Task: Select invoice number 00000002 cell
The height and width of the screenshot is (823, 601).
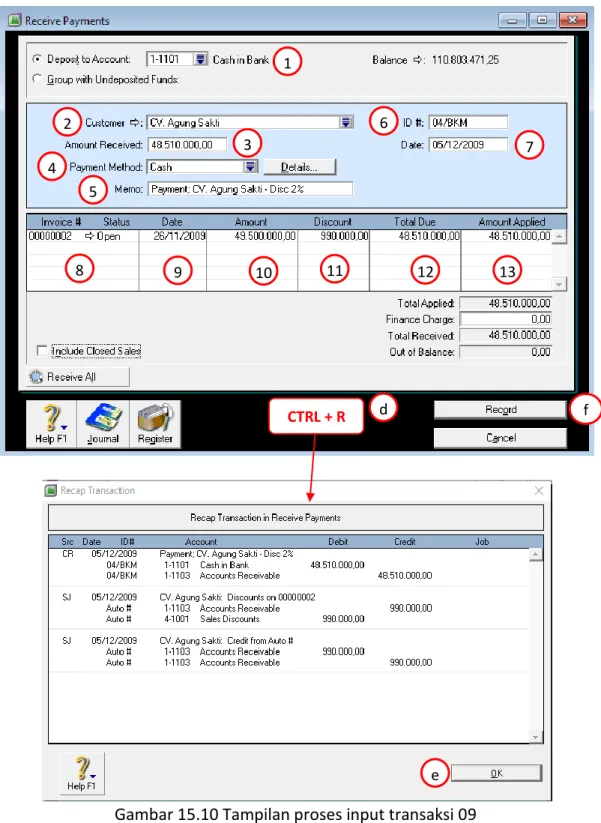Action: click(x=50, y=236)
